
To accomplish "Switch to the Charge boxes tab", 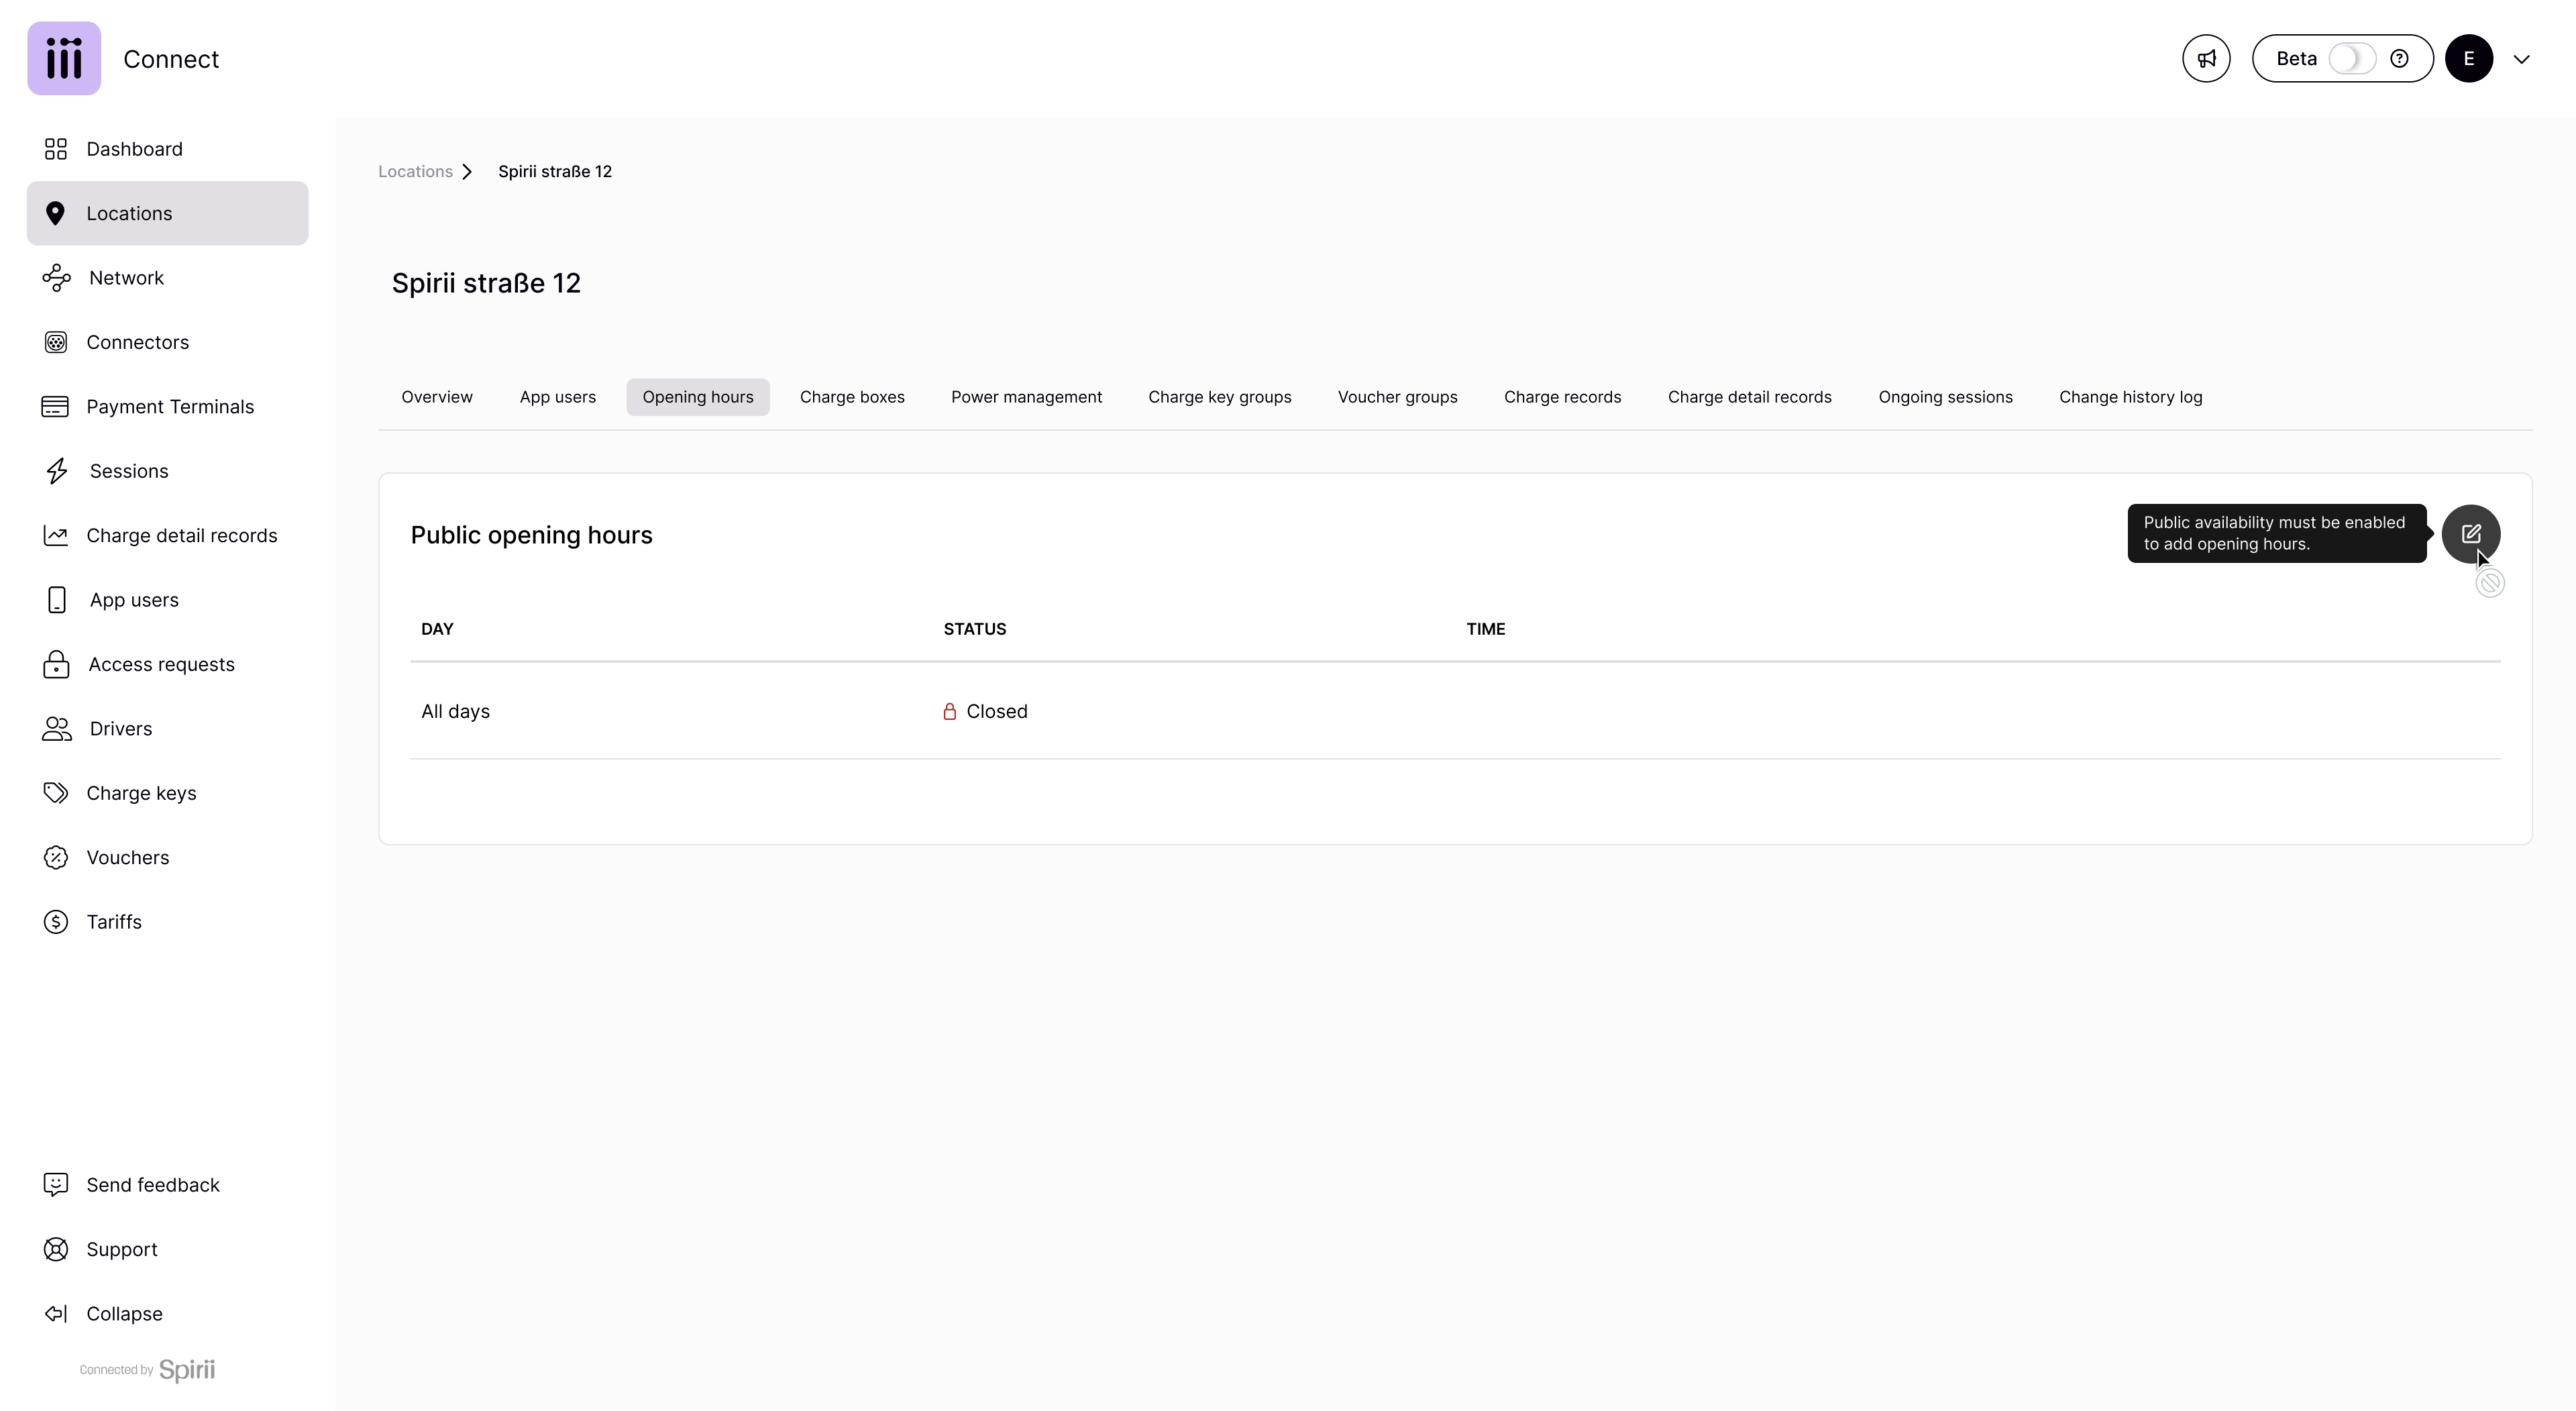I will pos(852,397).
